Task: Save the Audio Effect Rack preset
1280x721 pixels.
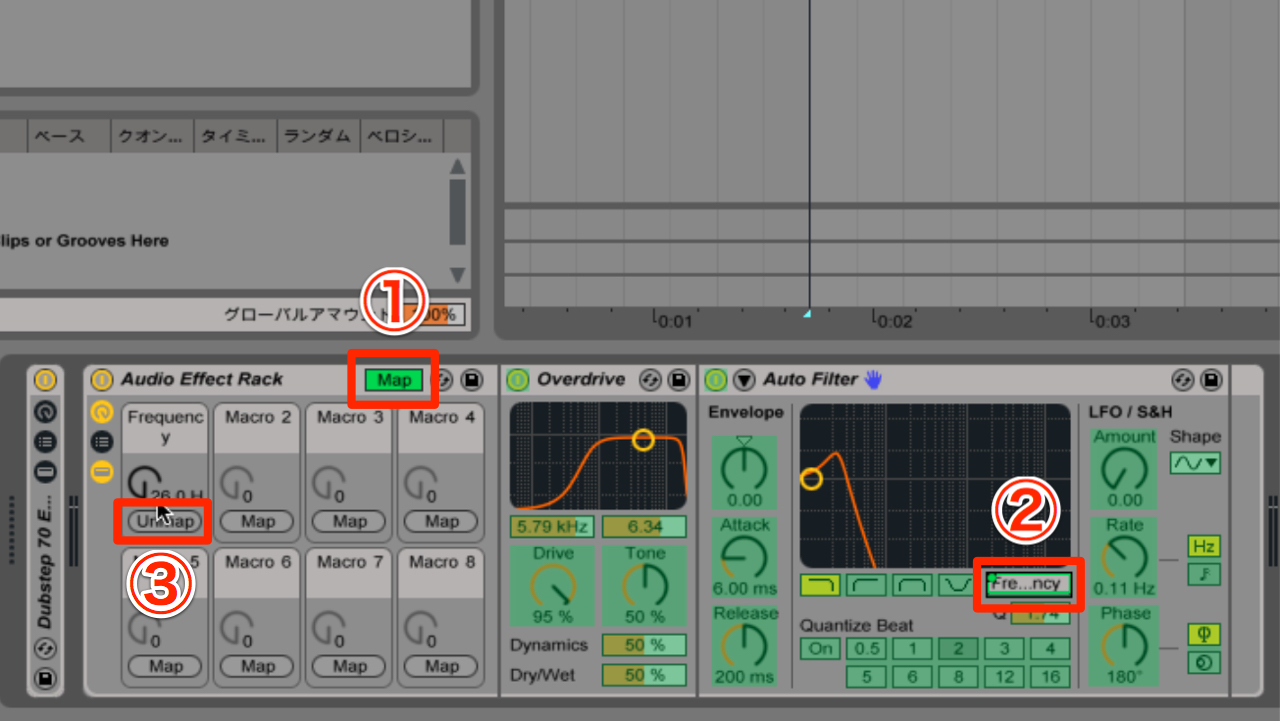Action: pos(471,380)
